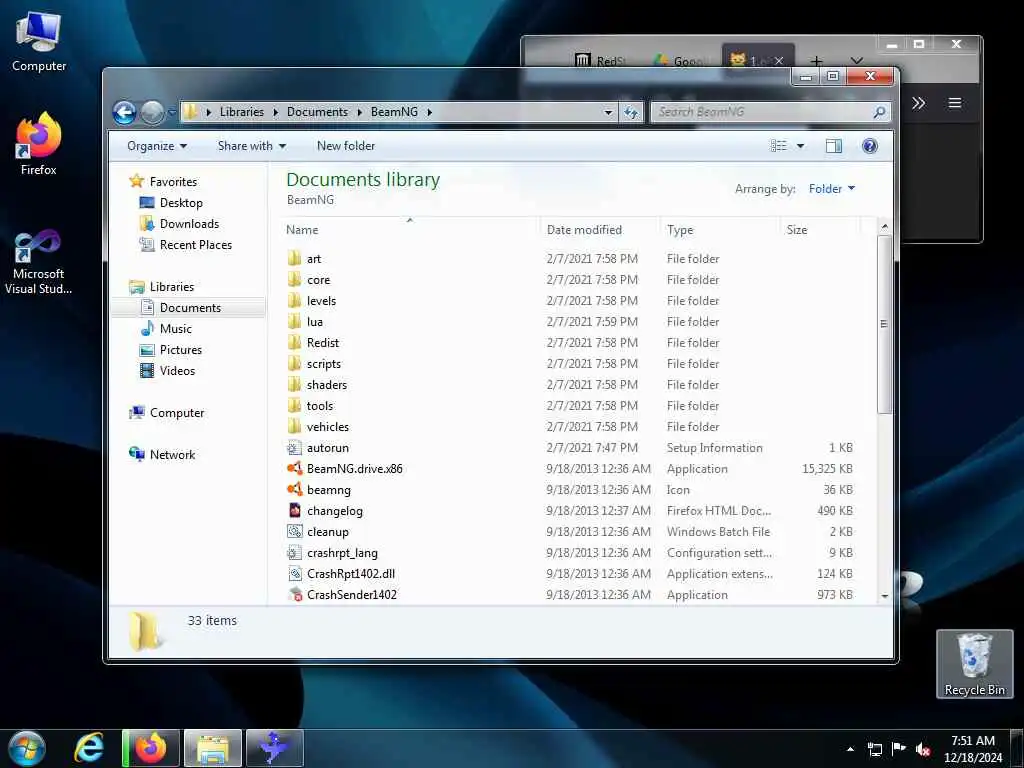Select the Redist folder icon
The height and width of the screenshot is (768, 1024).
pyautogui.click(x=295, y=343)
